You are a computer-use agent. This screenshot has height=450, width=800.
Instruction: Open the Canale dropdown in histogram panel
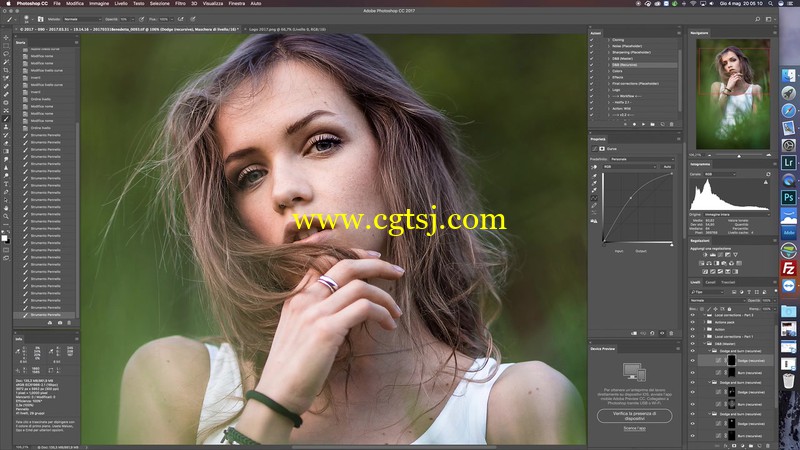click(x=719, y=174)
